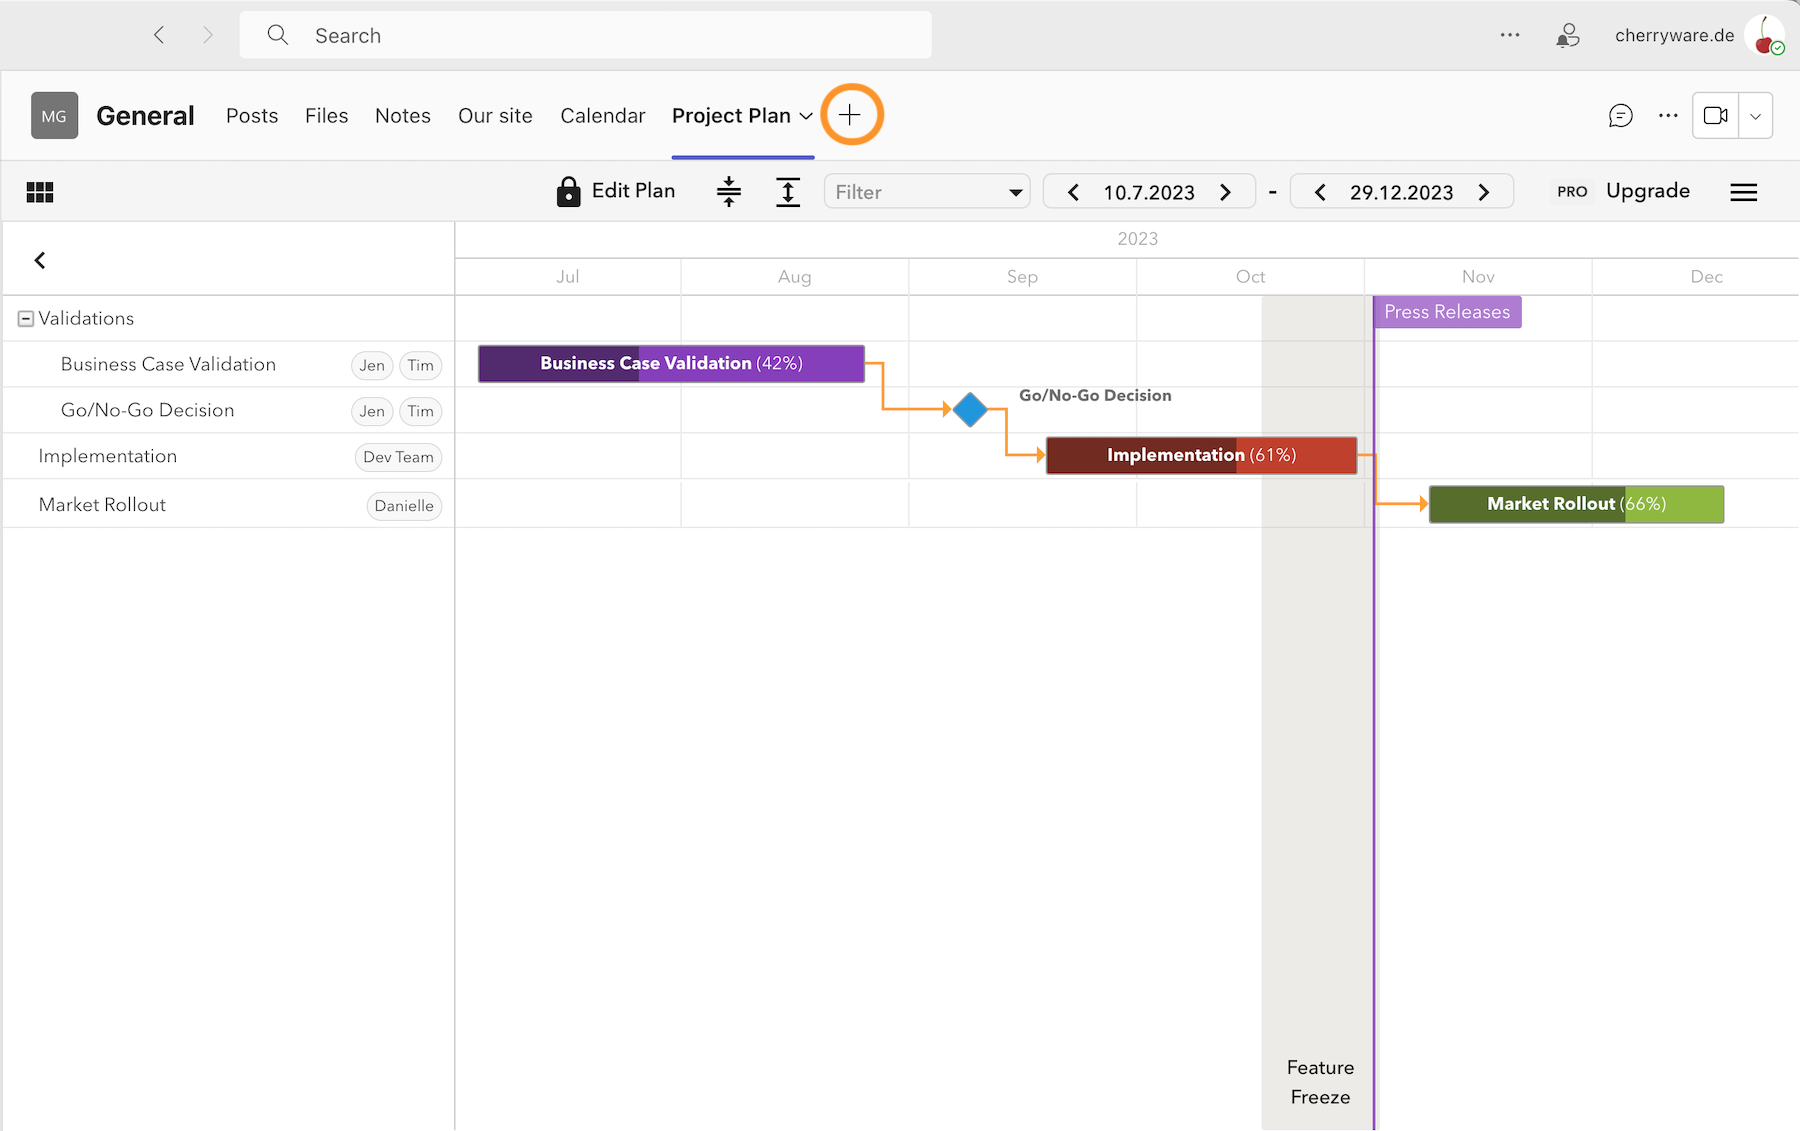Click the Market Rollout progress bar
1800x1131 pixels.
pyautogui.click(x=1576, y=504)
